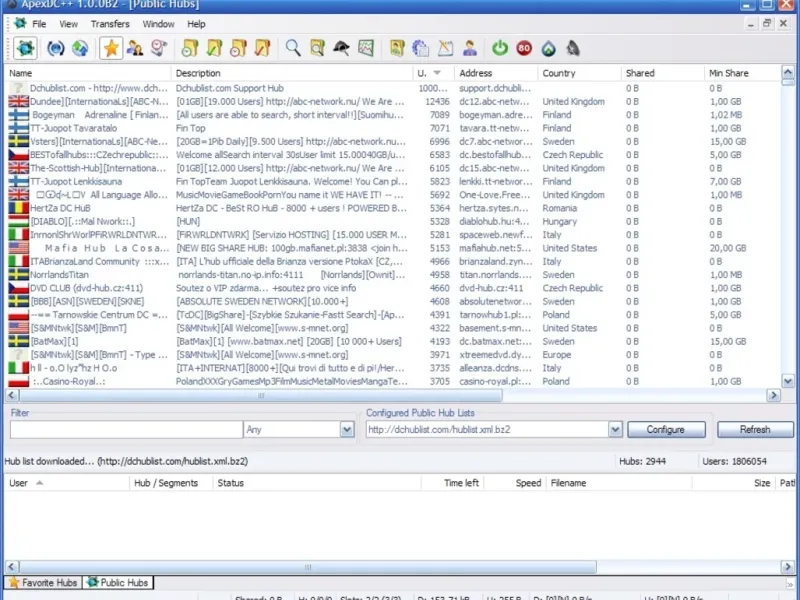Open Finished Uploads folder-with-red-check icon
The image size is (800, 600).
point(263,48)
